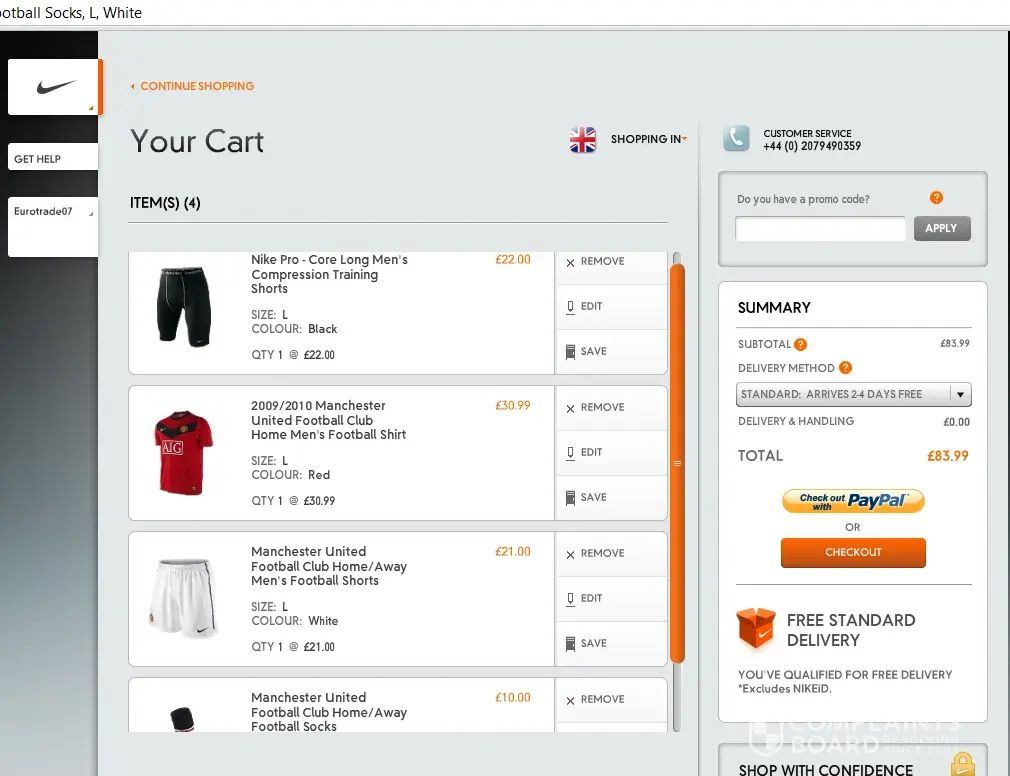
Task: Click the ITEM(S) (4) heading
Action: (165, 203)
